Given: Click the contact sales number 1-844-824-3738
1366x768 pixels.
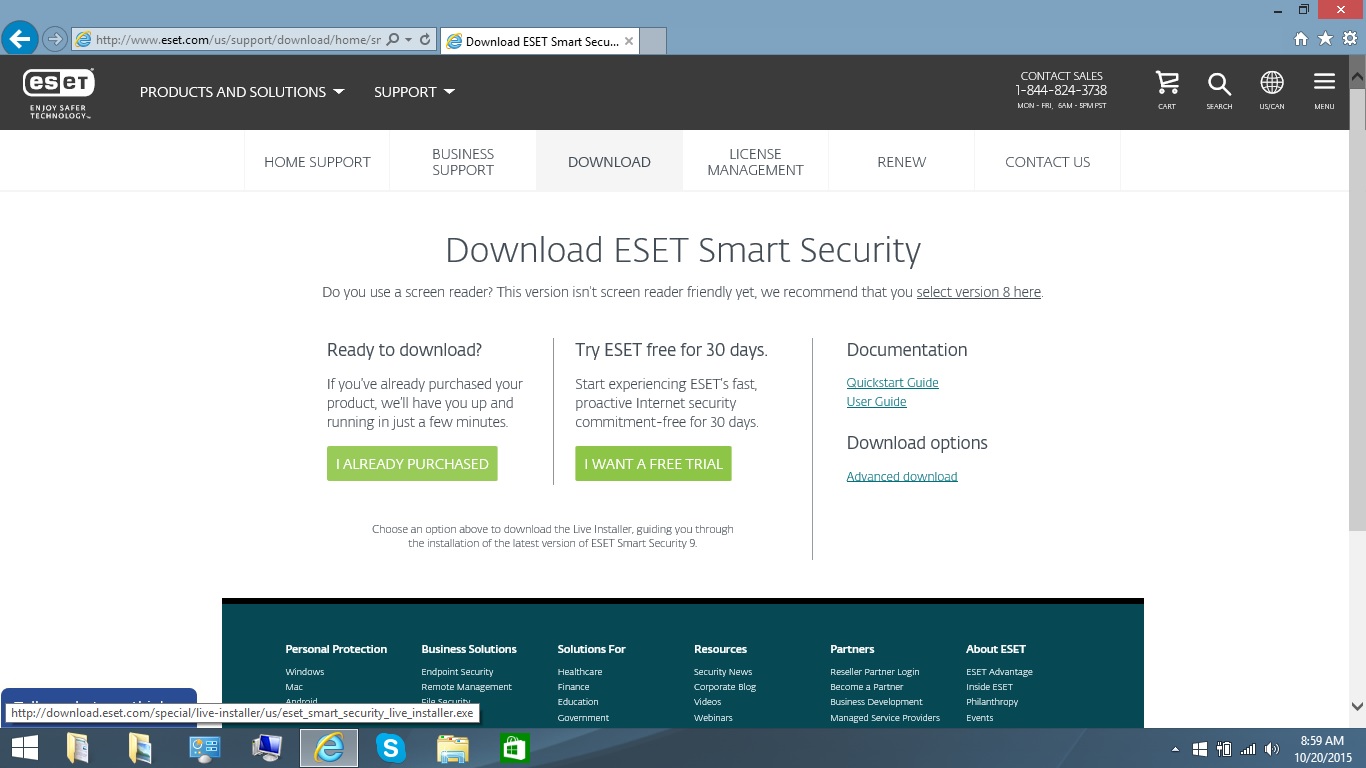Looking at the screenshot, I should [x=1061, y=90].
